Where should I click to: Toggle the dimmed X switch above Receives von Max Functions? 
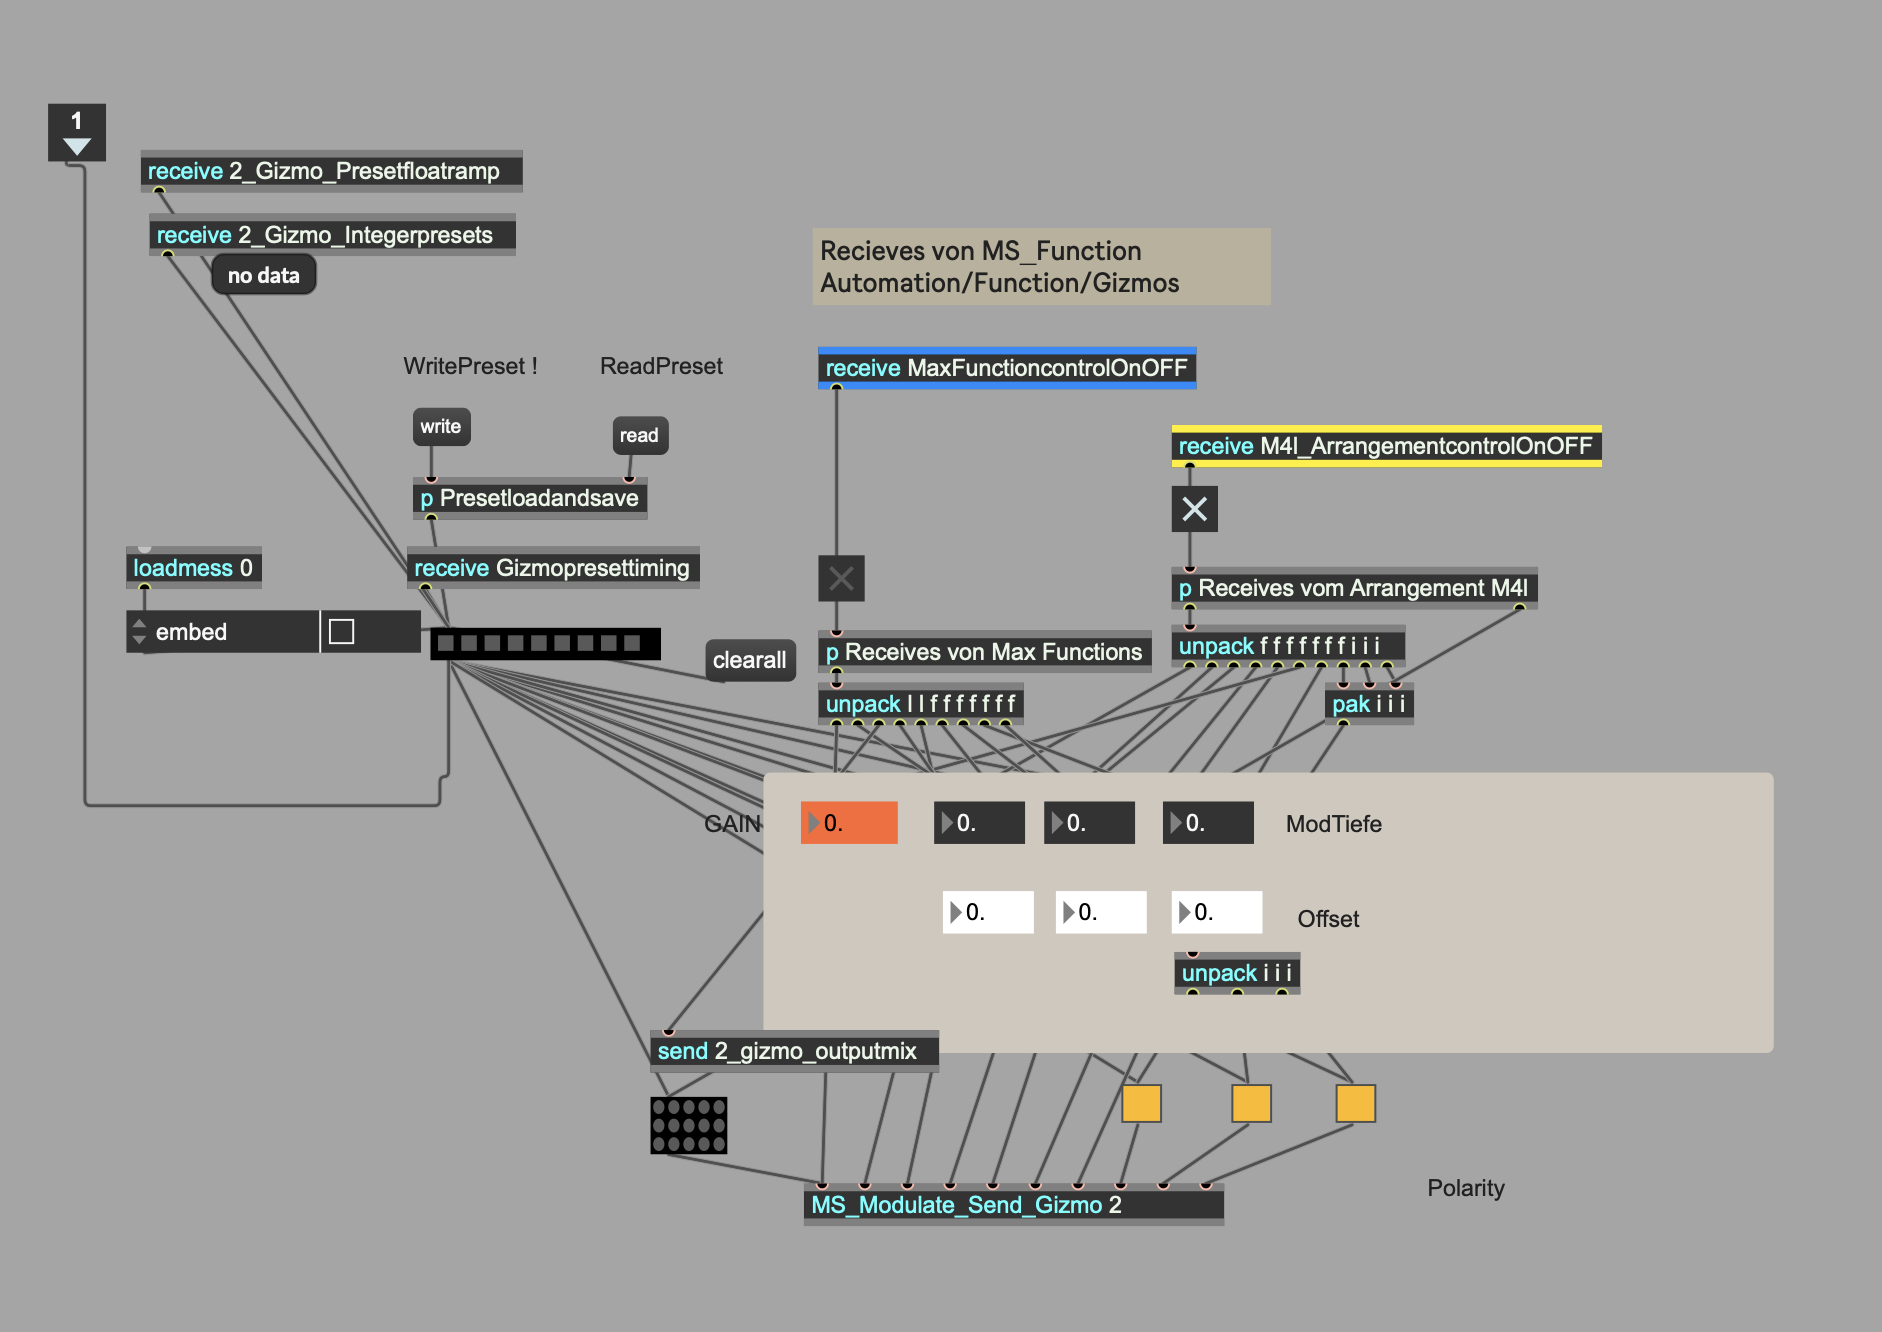coord(841,579)
